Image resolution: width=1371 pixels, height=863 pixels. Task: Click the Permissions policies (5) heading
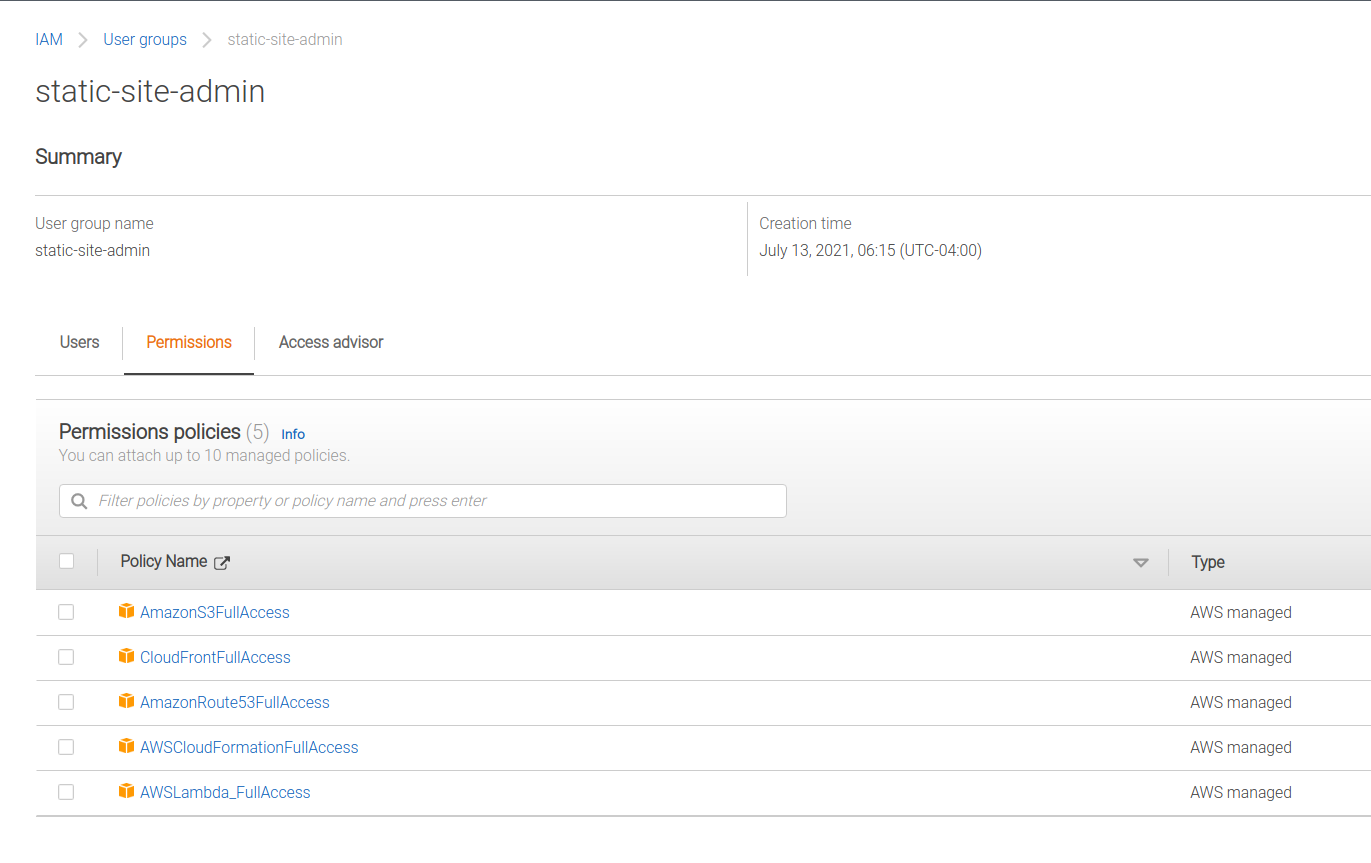[x=164, y=432]
